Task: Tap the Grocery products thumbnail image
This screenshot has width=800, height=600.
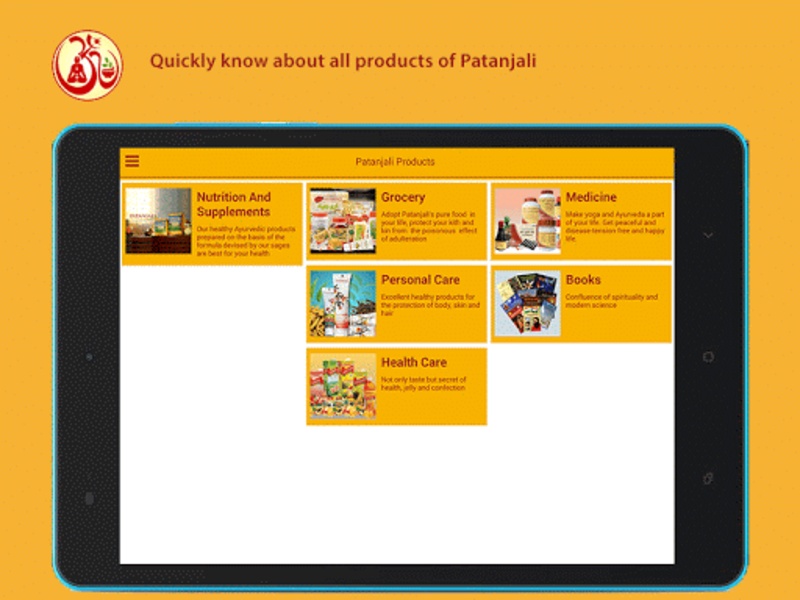Action: pyautogui.click(x=343, y=221)
